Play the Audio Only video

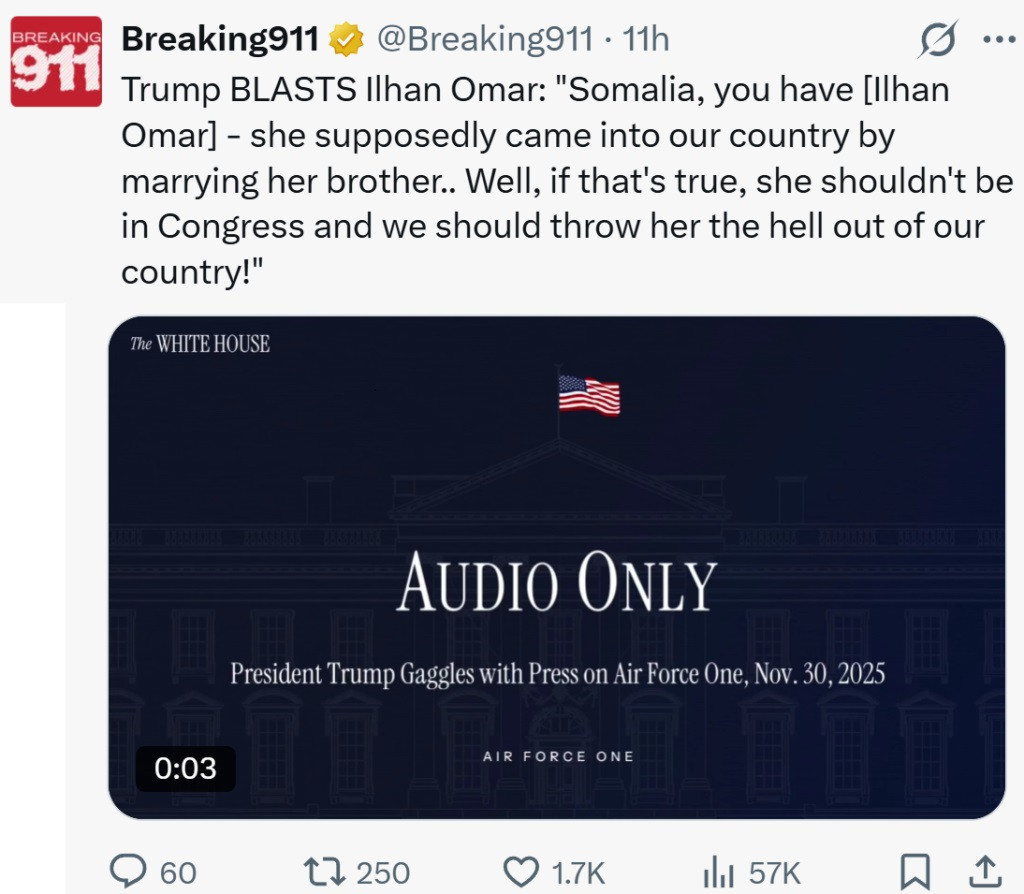[x=556, y=567]
